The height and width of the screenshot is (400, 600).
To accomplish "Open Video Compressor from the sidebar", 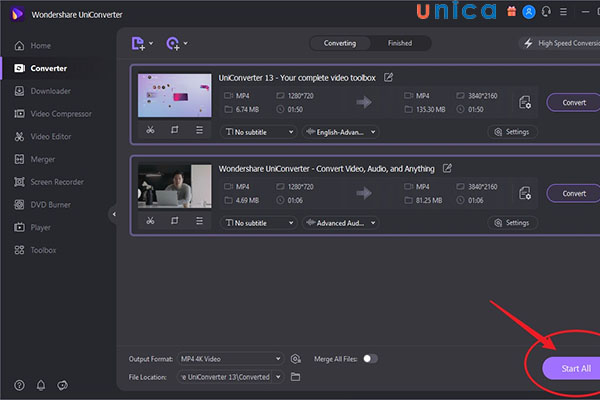I will (x=60, y=114).
